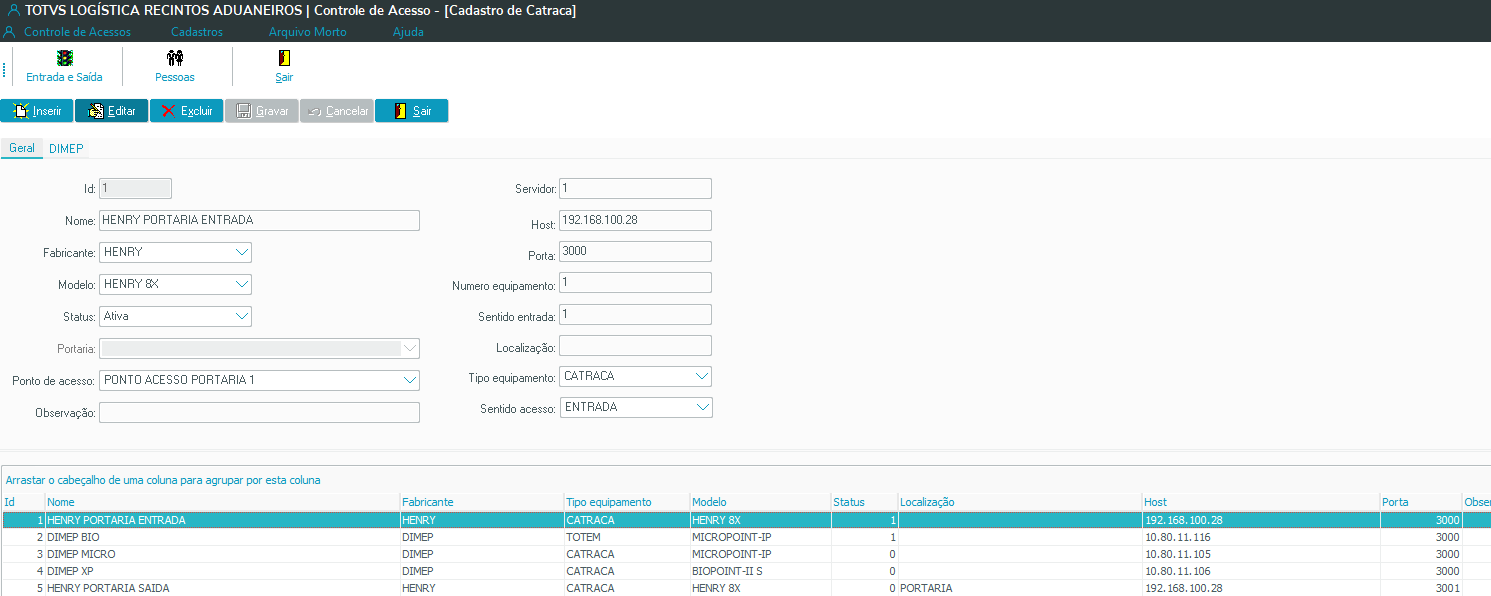The width and height of the screenshot is (1491, 596).
Task: Click the BIOPOINT-II S model cell
Action: point(760,571)
